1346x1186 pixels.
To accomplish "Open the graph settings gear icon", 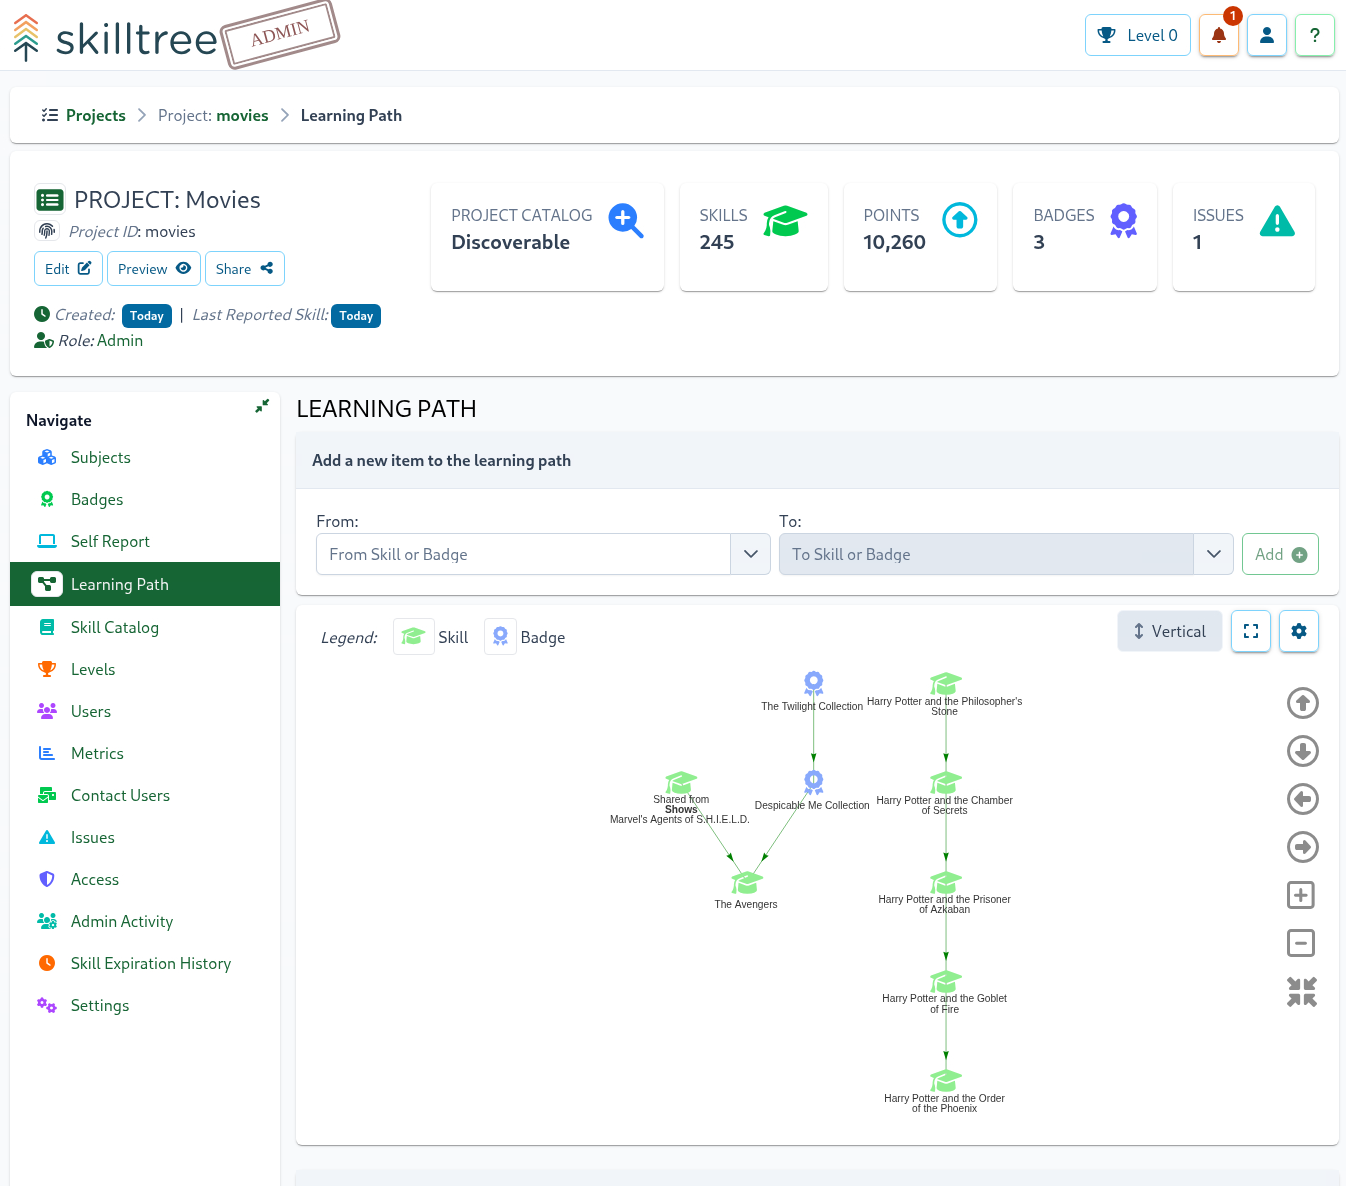I will tap(1298, 631).
